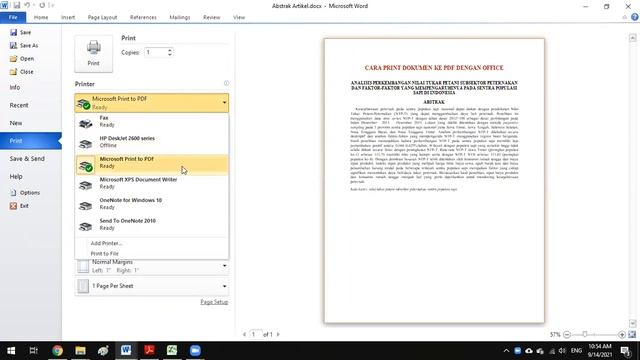This screenshot has height=360, width=640.
Task: Click the Redo icon in title bar
Action: [42, 5]
